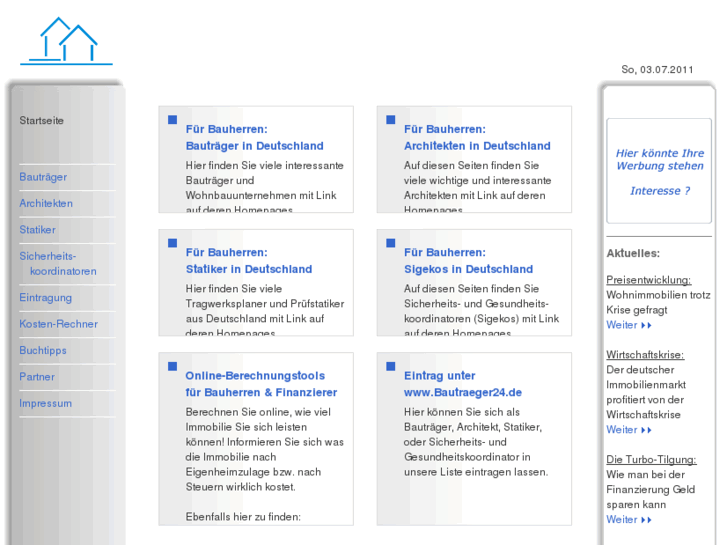The height and width of the screenshot is (545, 727).
Task: Go to Architekten in the sidebar
Action: click(x=46, y=203)
